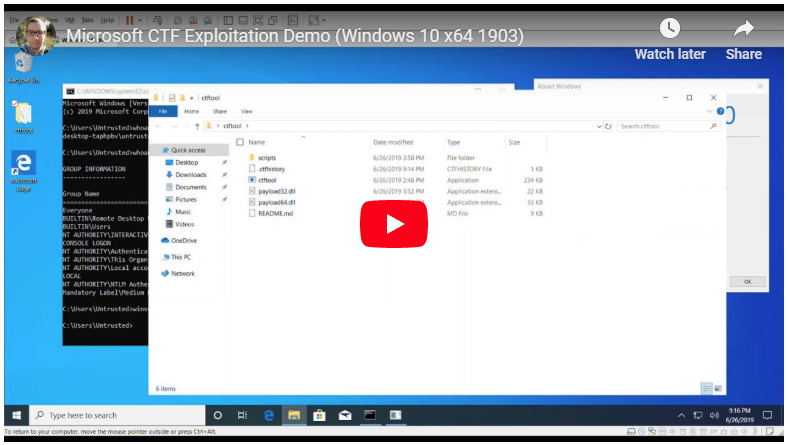Select README.md file
The height and width of the screenshot is (445, 790).
tap(275, 213)
